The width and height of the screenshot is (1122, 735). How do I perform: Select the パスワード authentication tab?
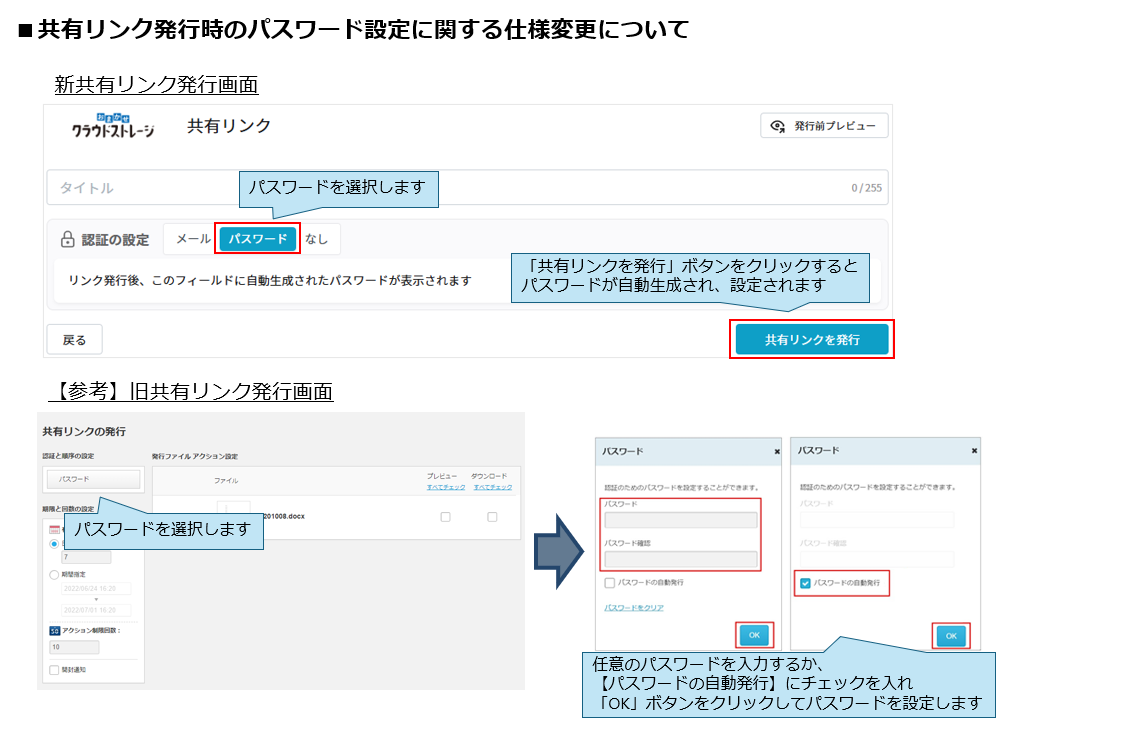coord(258,239)
